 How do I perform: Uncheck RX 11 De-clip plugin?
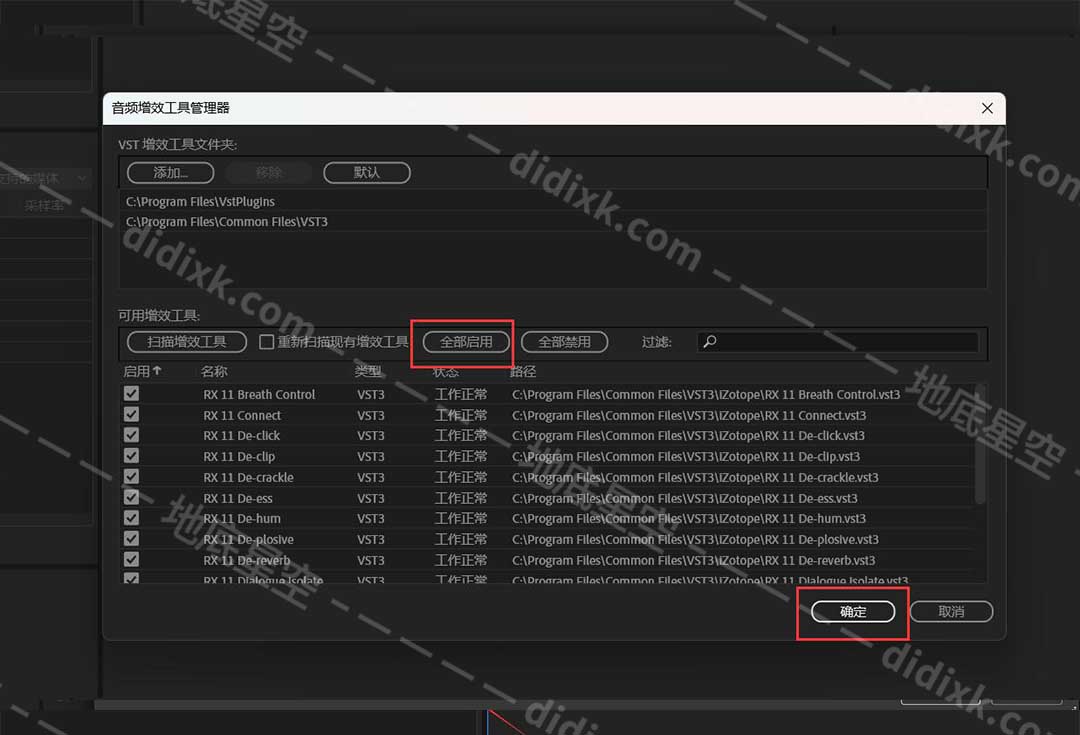tap(132, 455)
